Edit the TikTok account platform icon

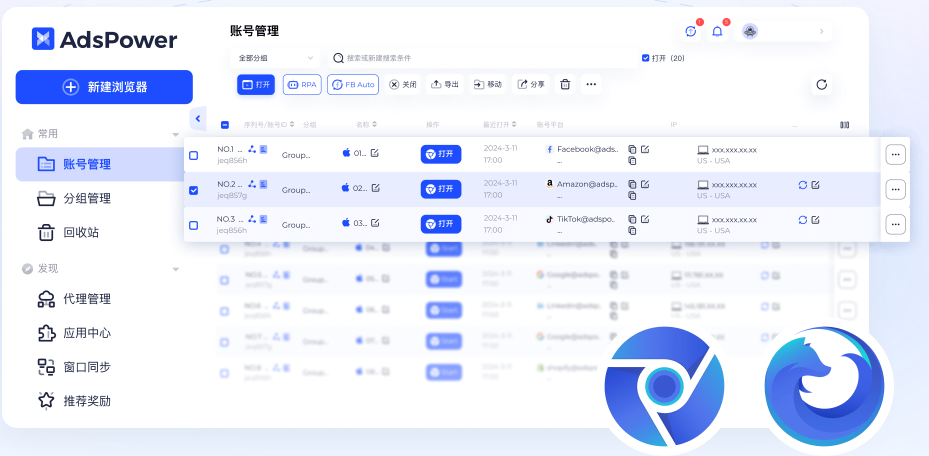coord(645,219)
